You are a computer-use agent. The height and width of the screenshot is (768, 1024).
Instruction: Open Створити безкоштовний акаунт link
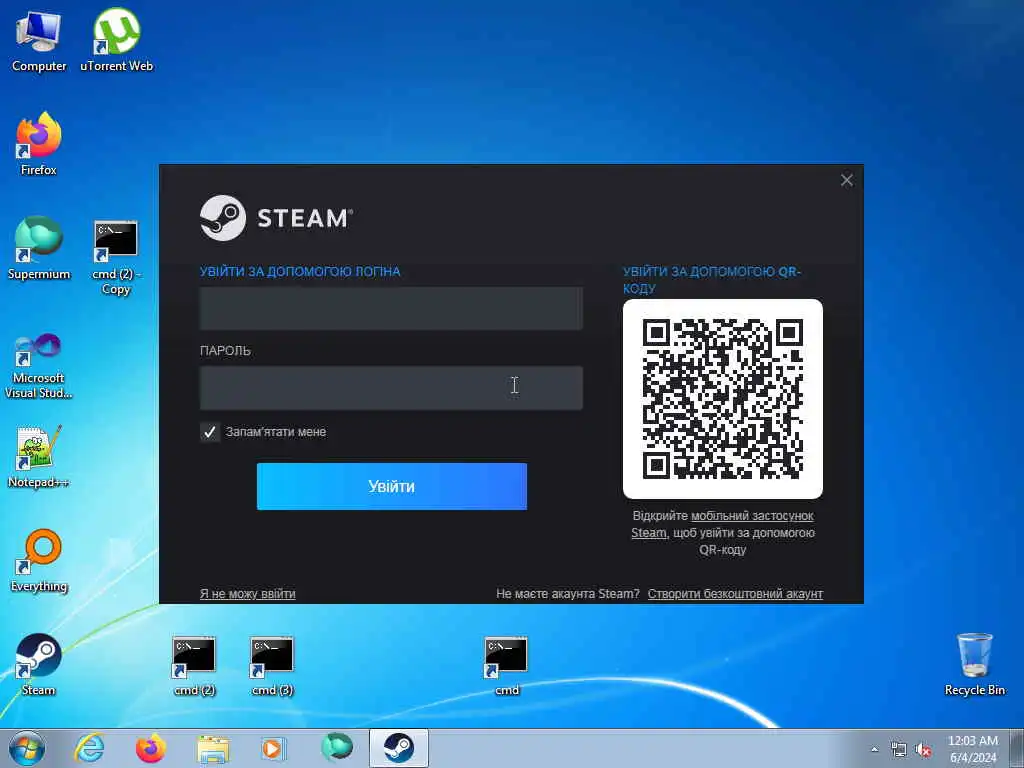click(735, 594)
